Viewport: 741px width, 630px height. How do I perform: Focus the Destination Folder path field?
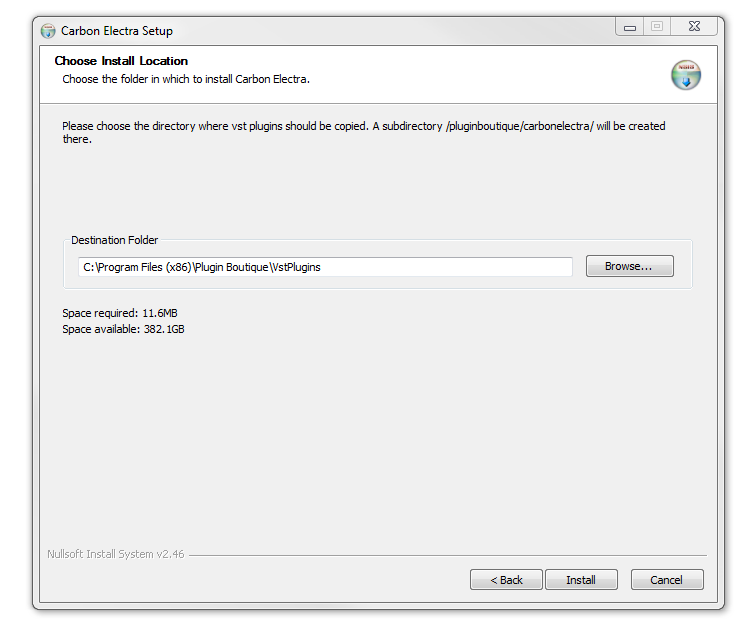[x=325, y=267]
